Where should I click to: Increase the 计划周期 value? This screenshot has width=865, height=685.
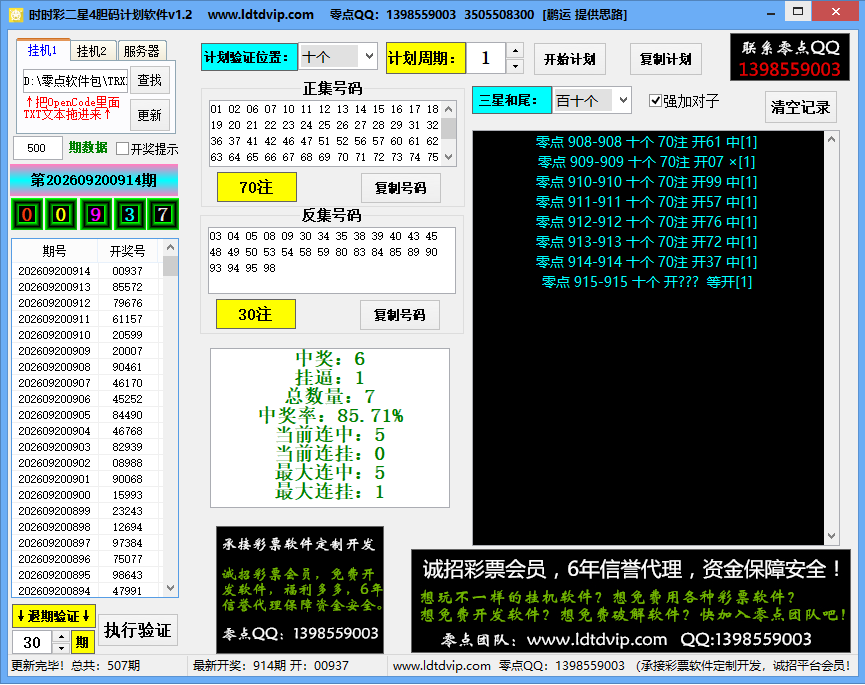click(515, 51)
